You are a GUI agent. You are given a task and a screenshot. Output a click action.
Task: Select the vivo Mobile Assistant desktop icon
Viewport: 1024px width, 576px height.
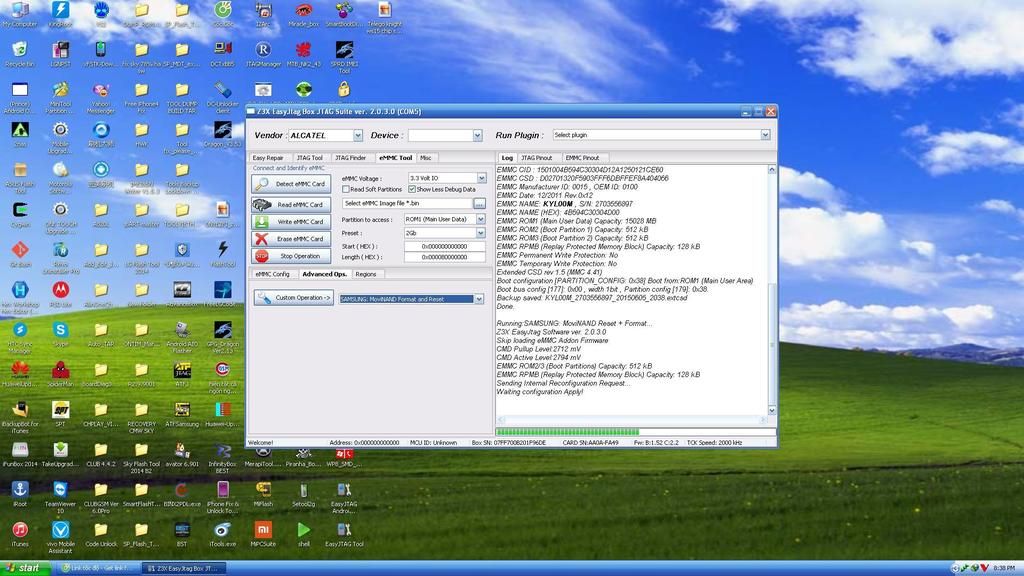tap(60, 537)
